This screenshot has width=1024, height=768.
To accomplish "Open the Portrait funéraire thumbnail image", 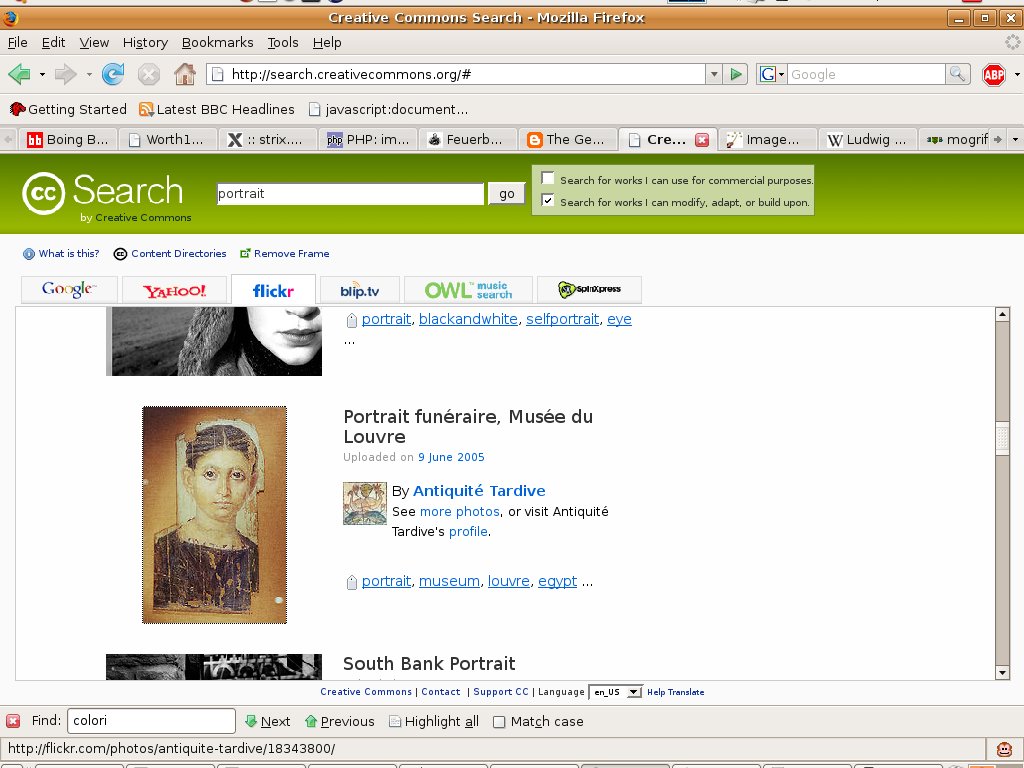I will [214, 515].
